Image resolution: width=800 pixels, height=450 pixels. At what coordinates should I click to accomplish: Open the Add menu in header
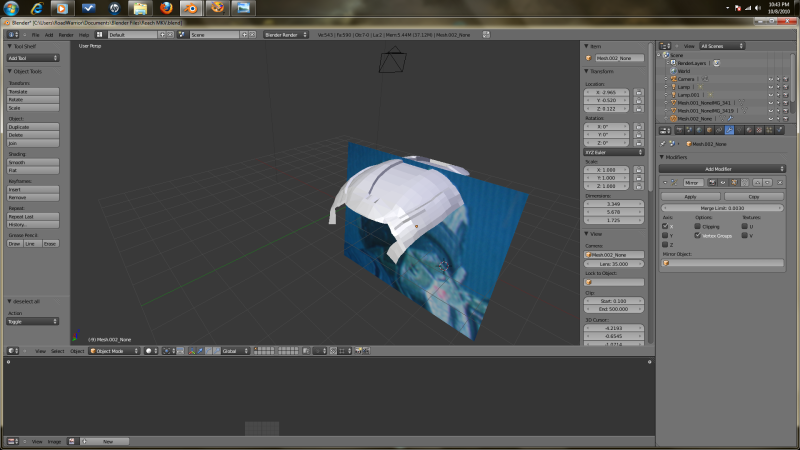click(x=49, y=35)
